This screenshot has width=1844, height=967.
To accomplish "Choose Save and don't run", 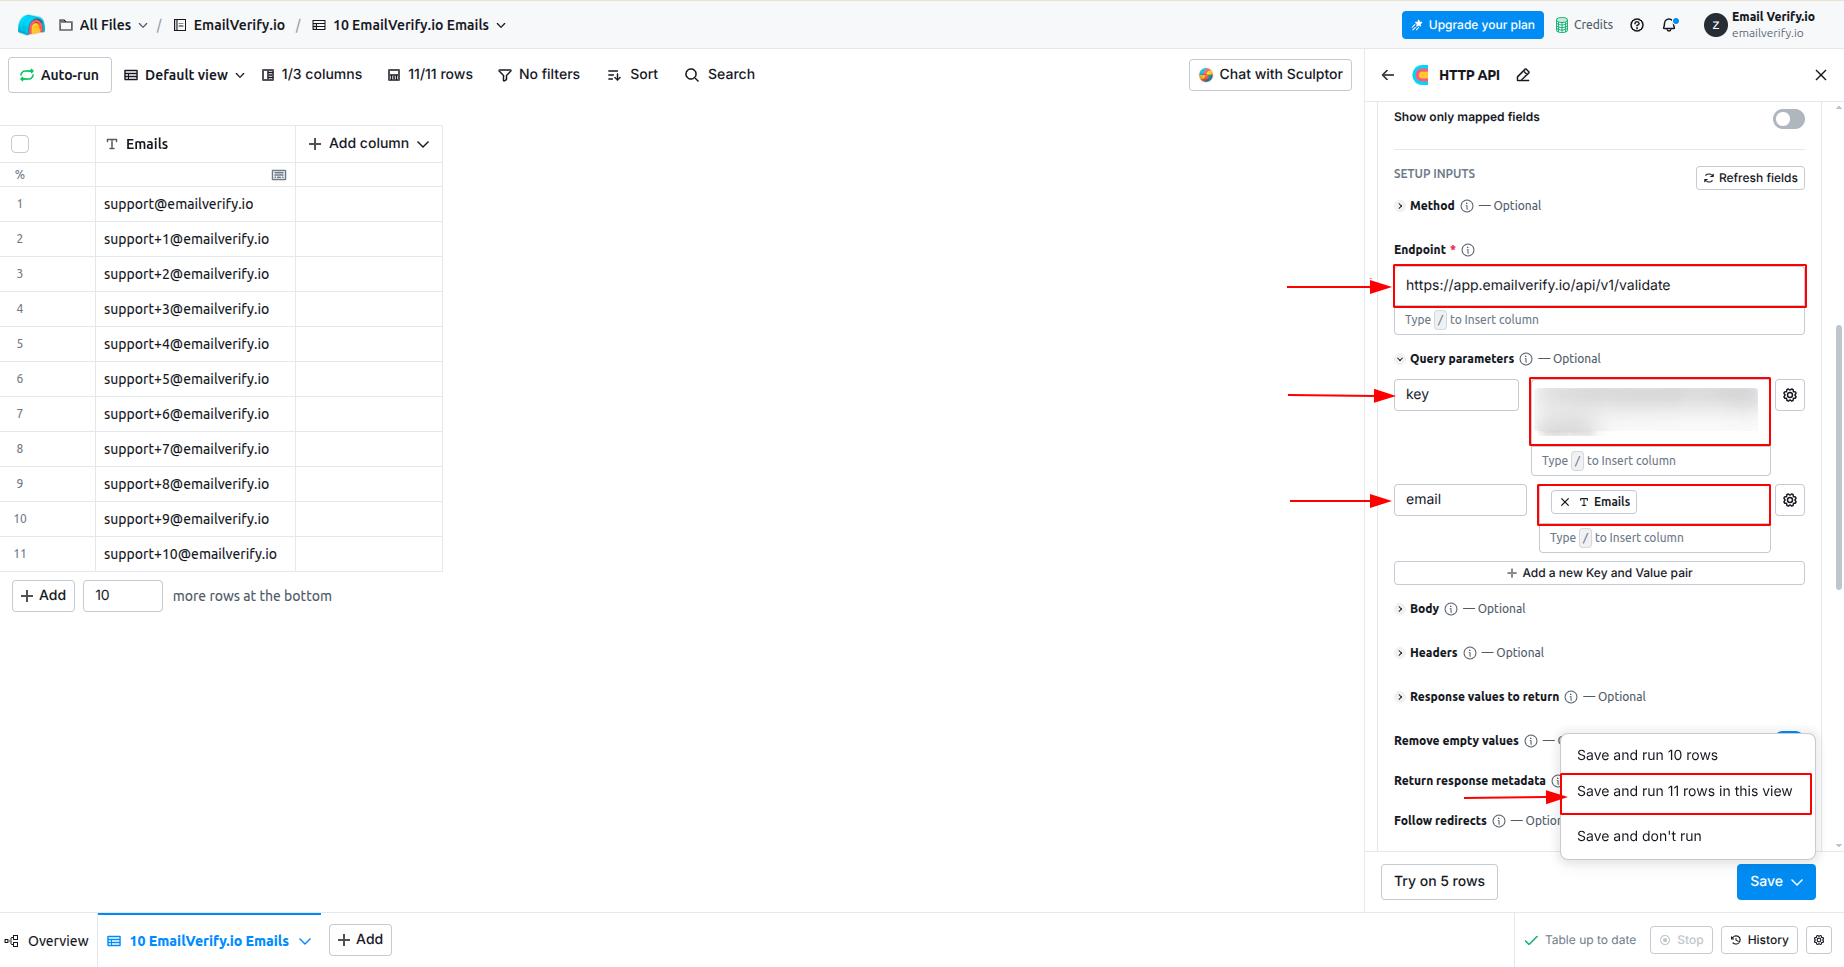I will point(1688,836).
